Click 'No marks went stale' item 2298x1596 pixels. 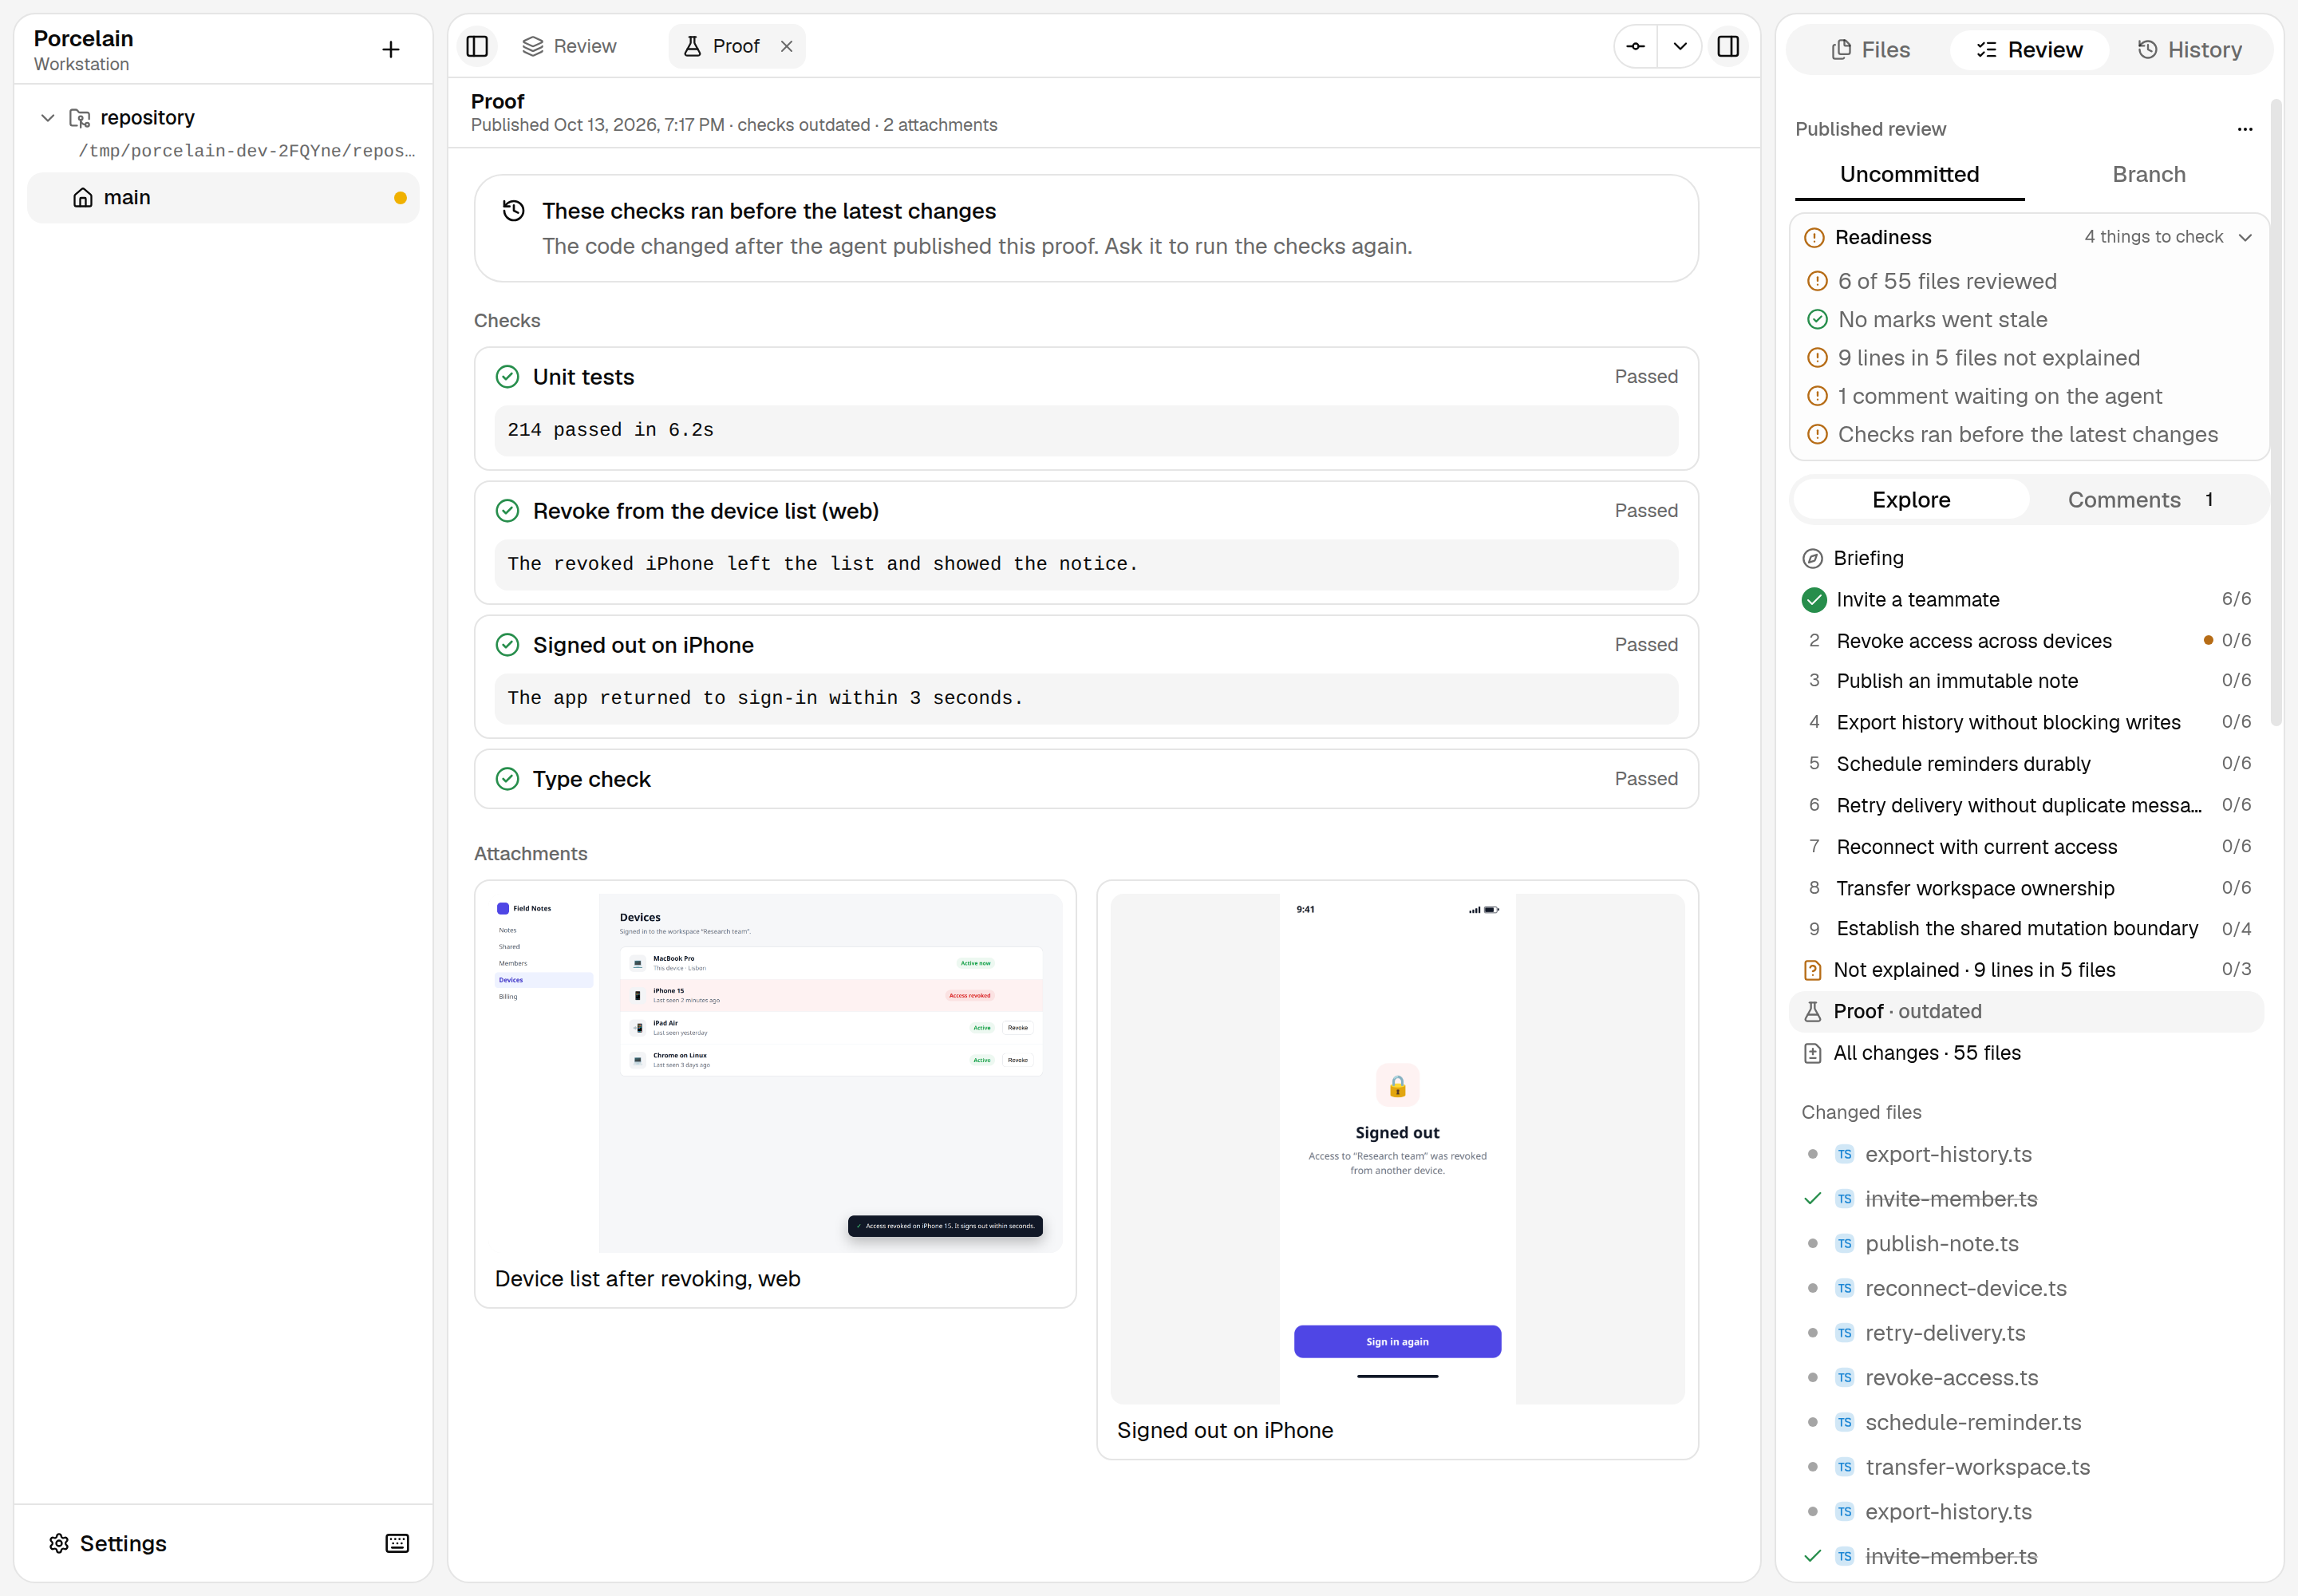(x=1942, y=320)
